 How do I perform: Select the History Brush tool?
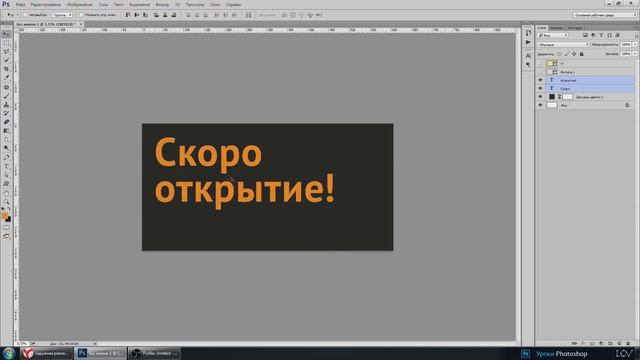[6, 113]
